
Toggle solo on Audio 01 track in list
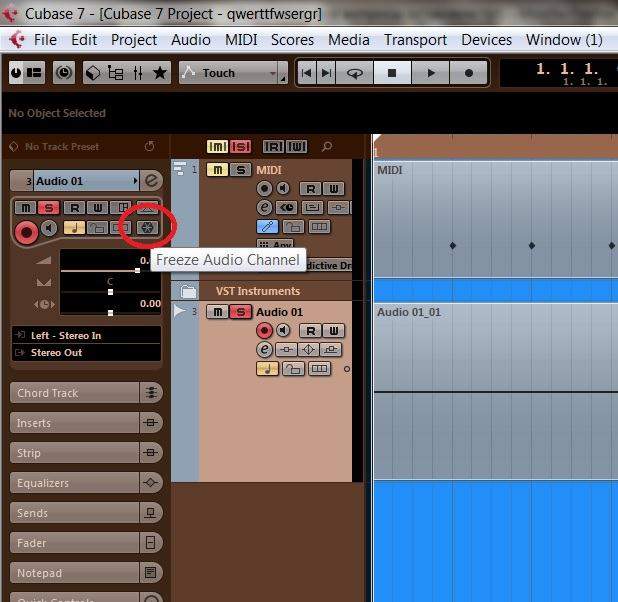240,312
